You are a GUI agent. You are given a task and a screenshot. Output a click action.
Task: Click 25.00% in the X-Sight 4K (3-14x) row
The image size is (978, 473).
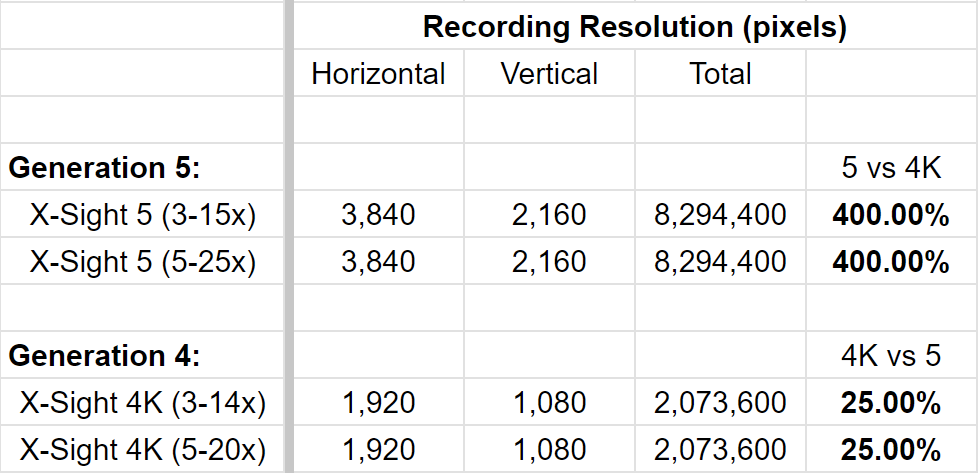pos(891,402)
